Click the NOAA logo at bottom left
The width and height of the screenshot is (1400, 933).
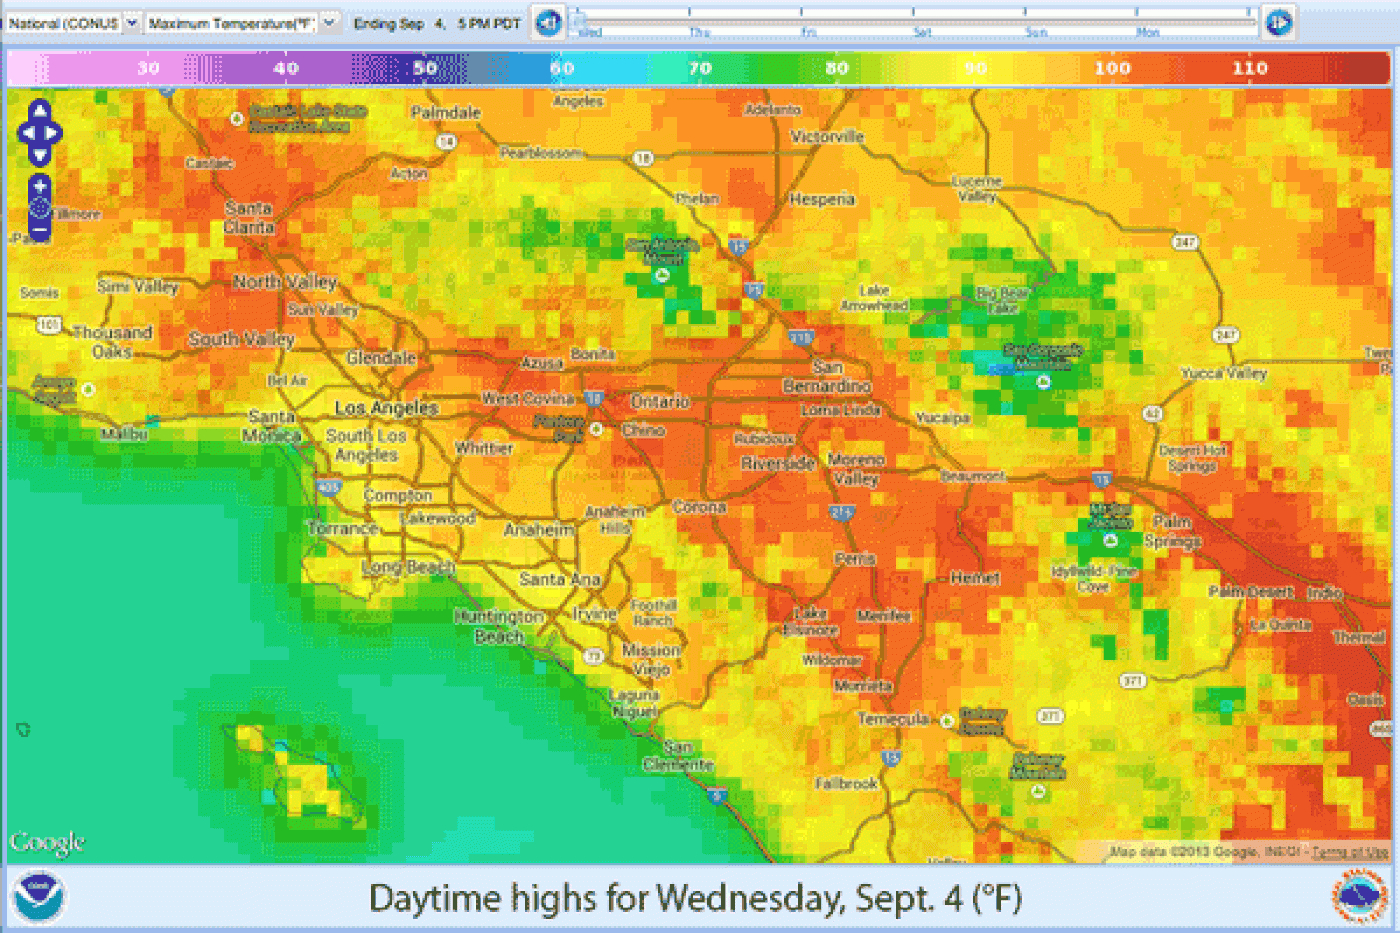coord(38,897)
